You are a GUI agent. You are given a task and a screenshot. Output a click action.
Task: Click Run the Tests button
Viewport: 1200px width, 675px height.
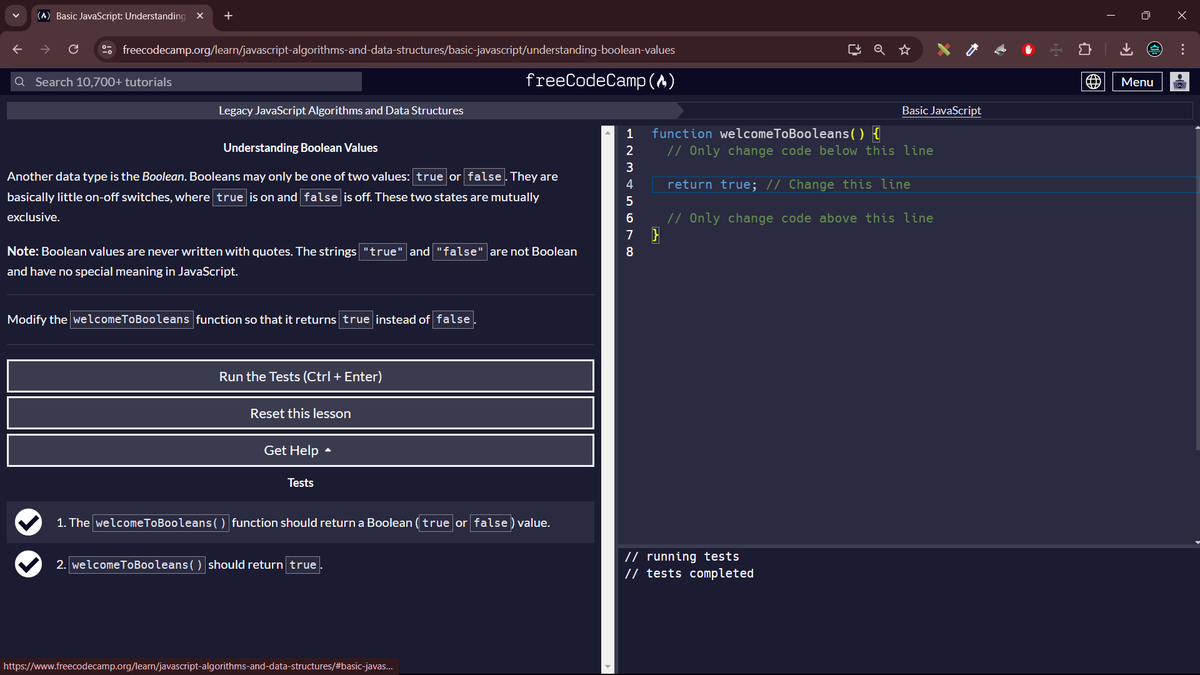pos(300,376)
